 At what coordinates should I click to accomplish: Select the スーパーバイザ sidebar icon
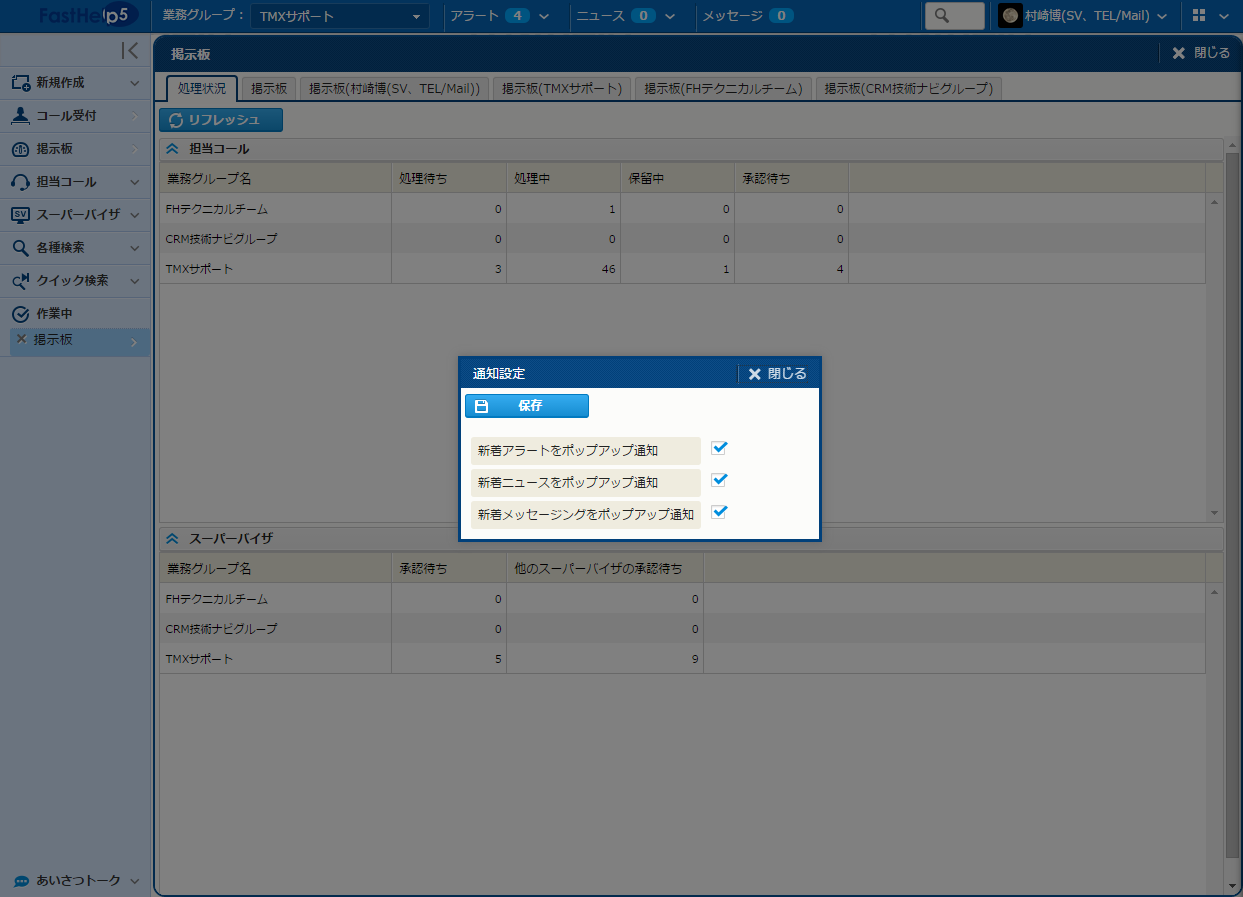(21, 215)
